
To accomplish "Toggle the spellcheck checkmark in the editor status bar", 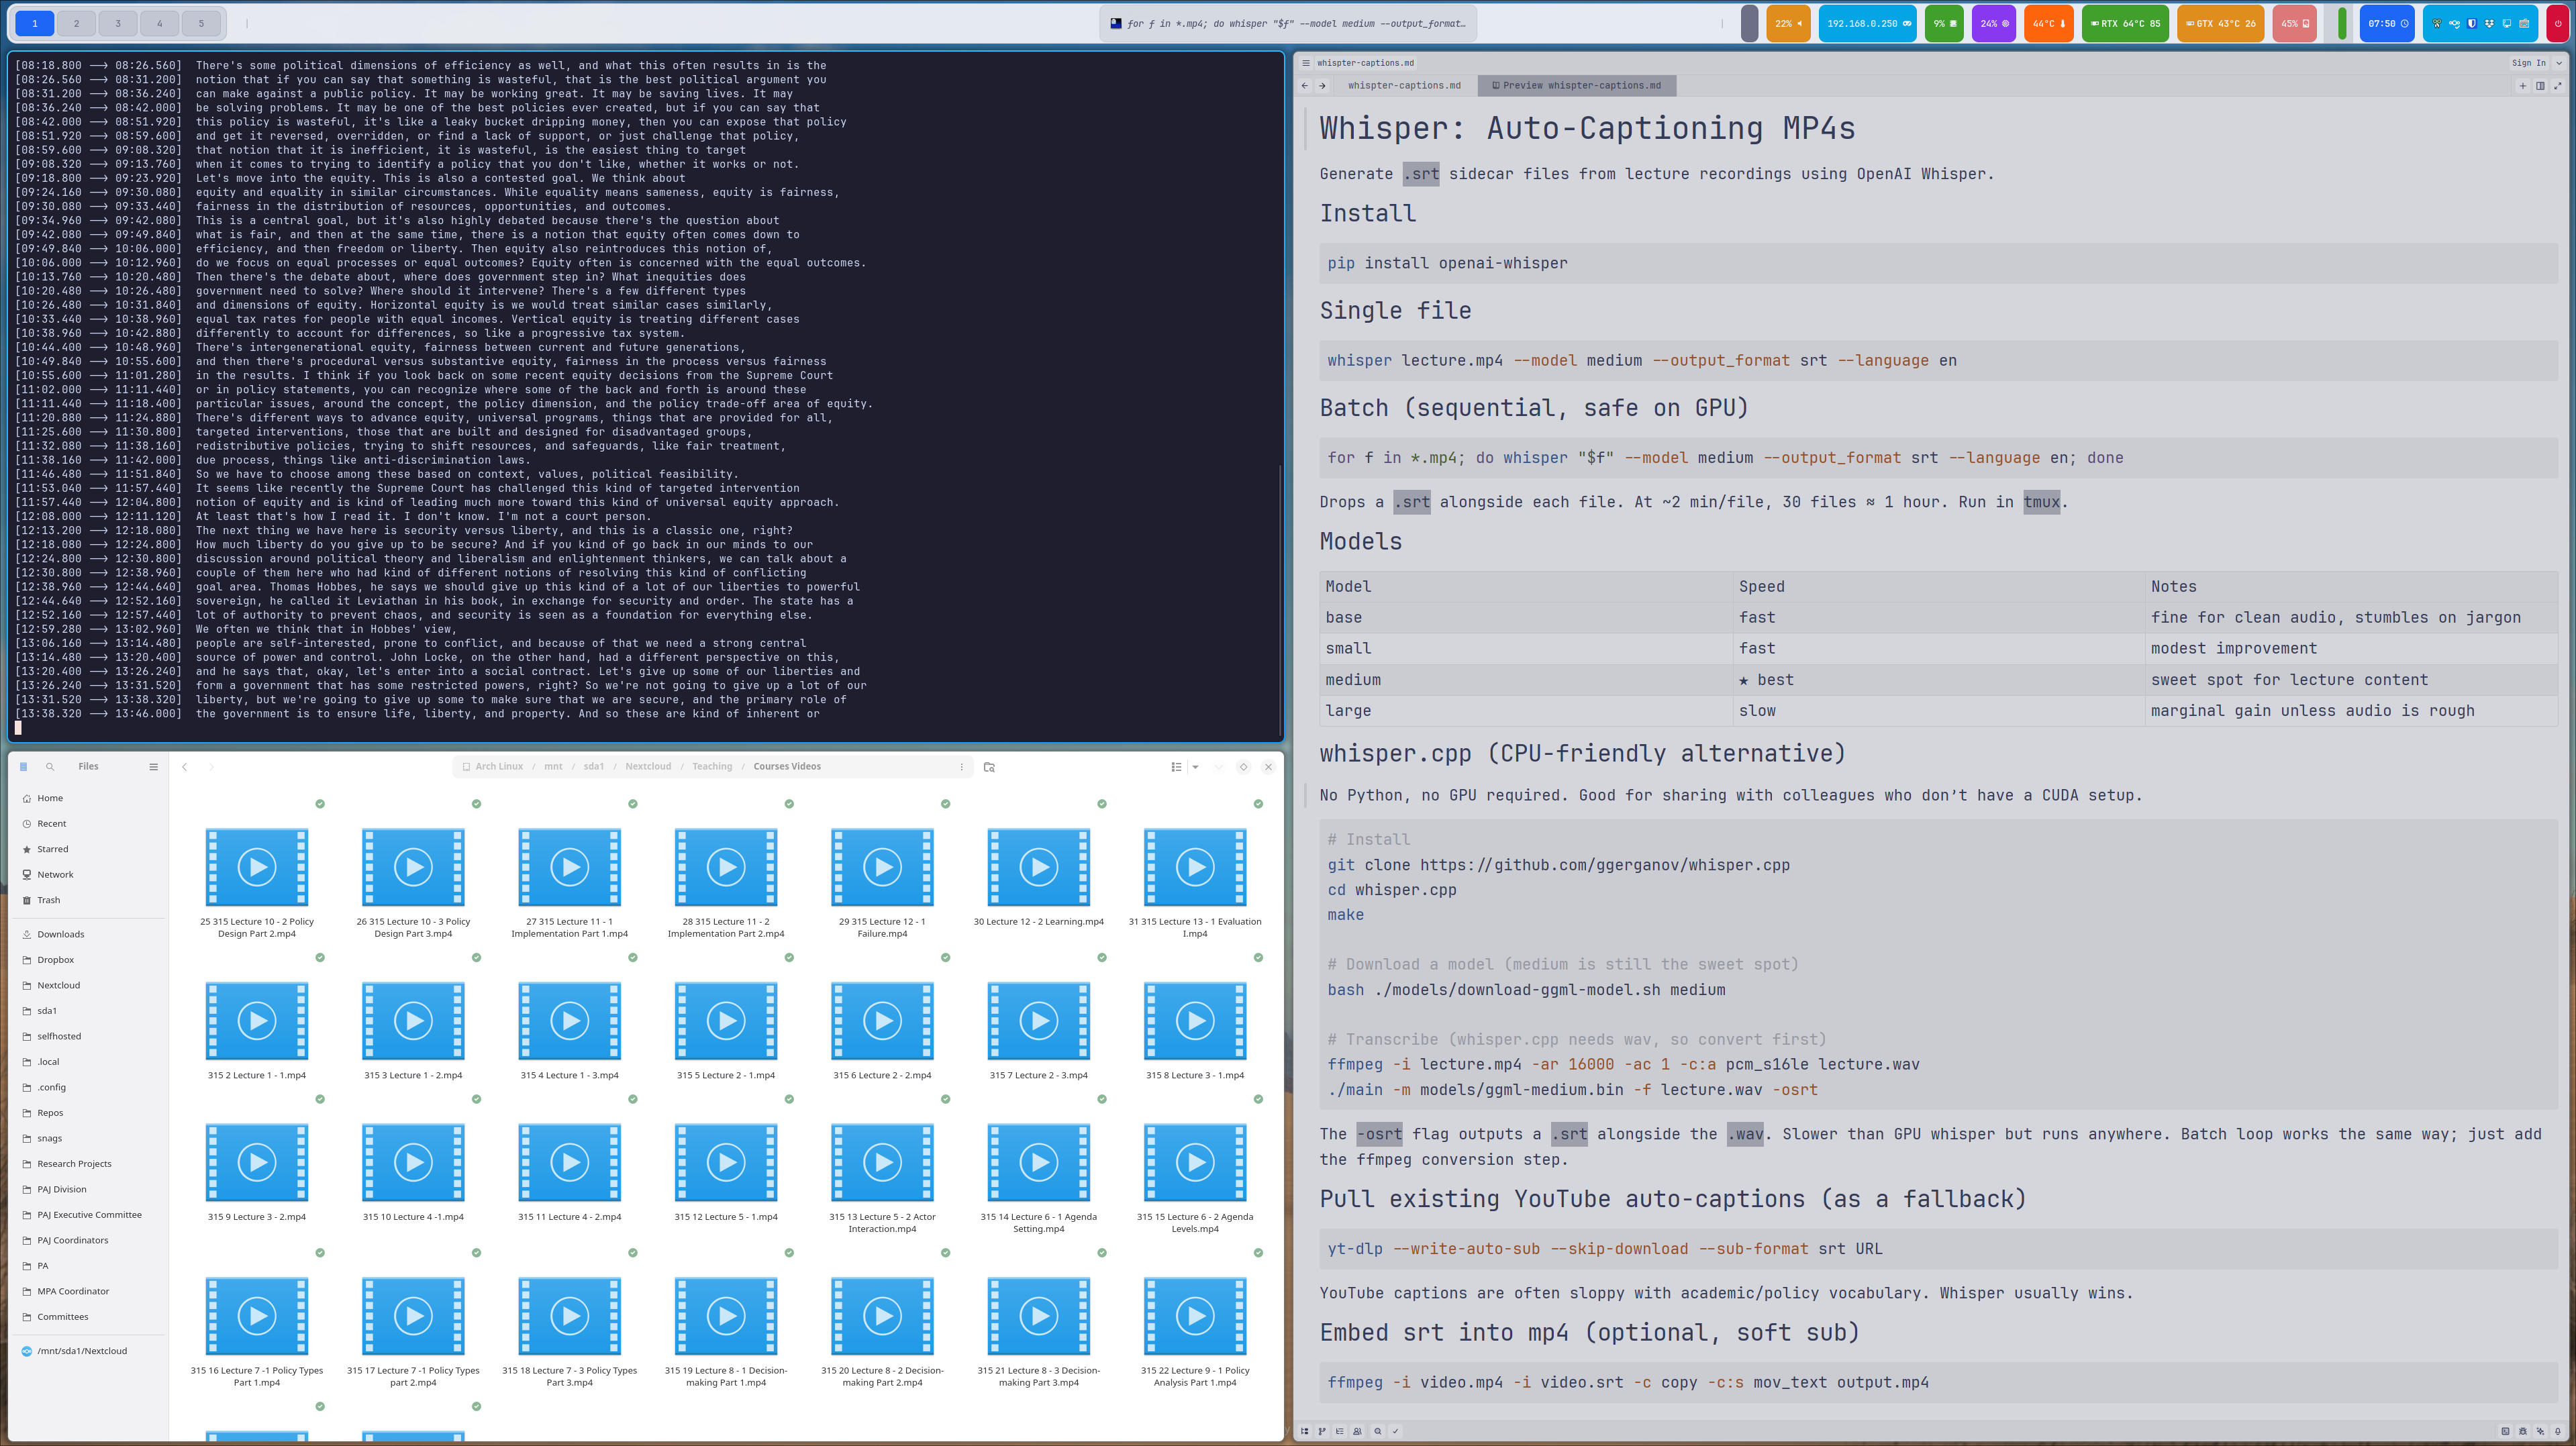I will click(x=1397, y=1431).
